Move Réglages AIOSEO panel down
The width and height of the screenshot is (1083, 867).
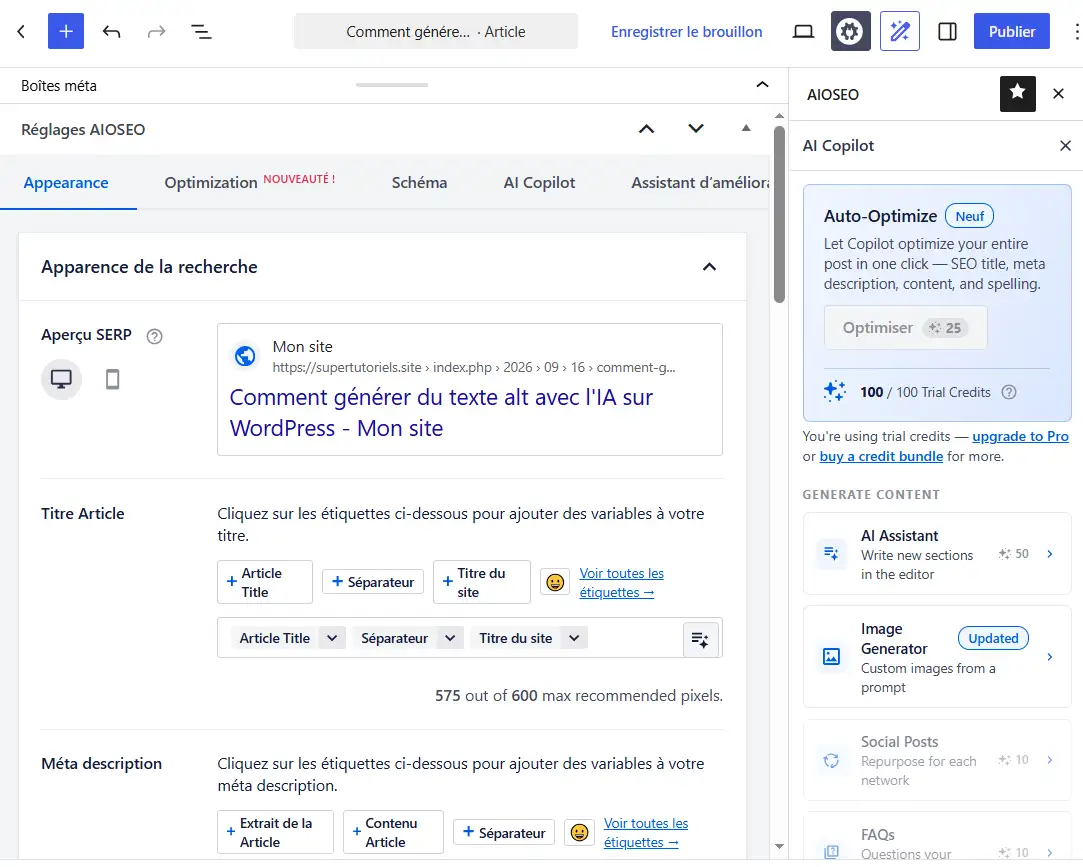[x=696, y=128]
